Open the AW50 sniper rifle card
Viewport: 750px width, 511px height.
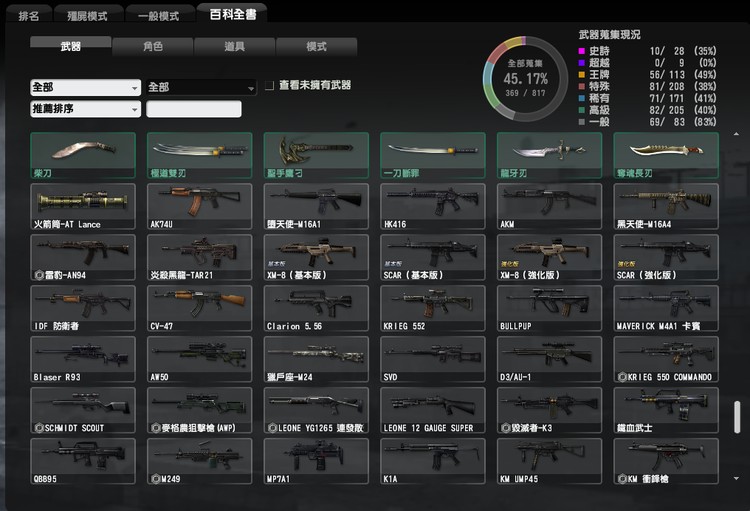(x=199, y=359)
